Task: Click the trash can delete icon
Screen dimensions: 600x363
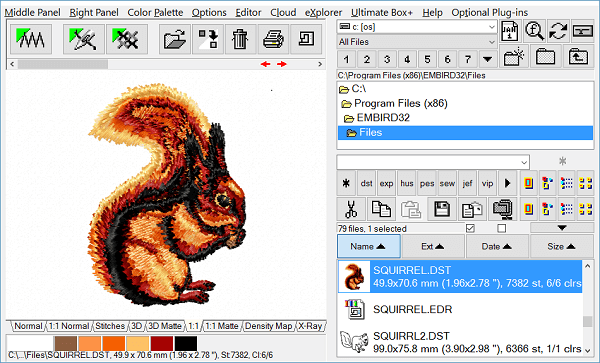Action: point(240,39)
